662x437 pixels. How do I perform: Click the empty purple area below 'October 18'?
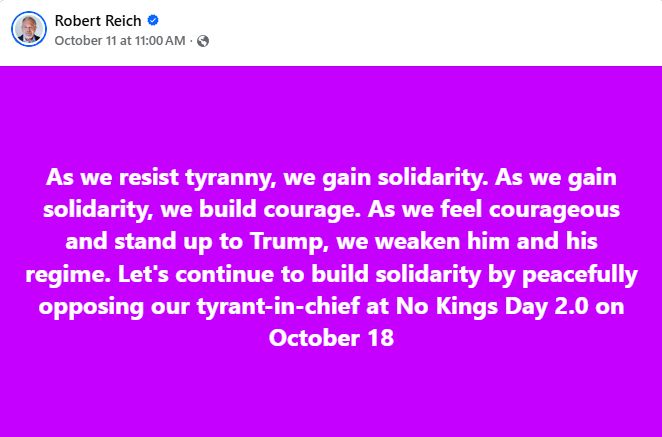point(331,393)
